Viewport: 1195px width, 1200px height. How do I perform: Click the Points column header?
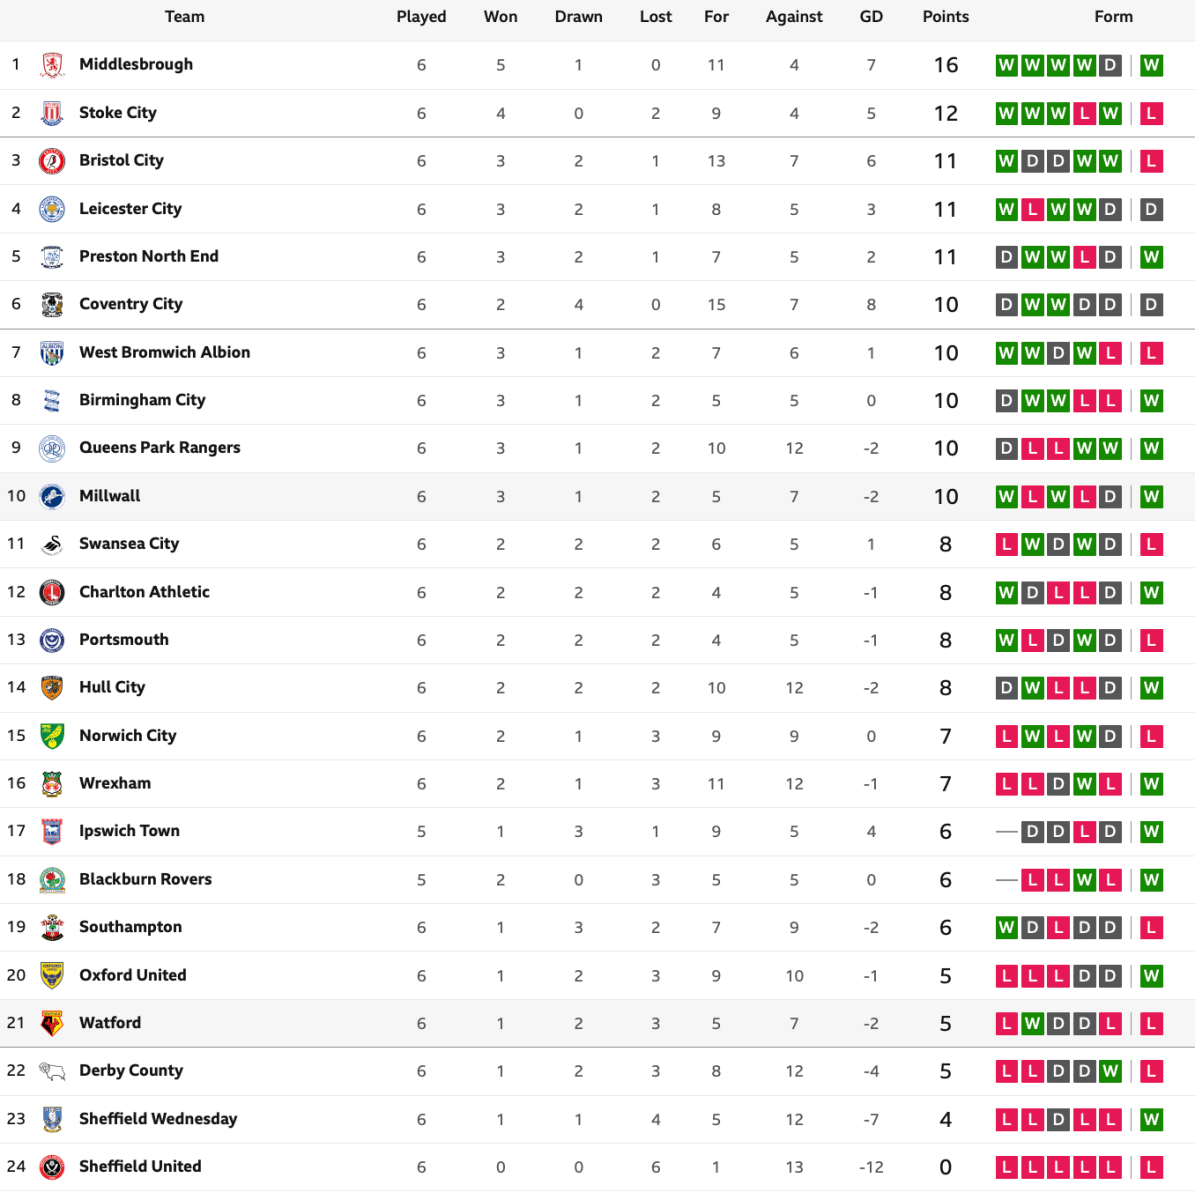pyautogui.click(x=945, y=17)
